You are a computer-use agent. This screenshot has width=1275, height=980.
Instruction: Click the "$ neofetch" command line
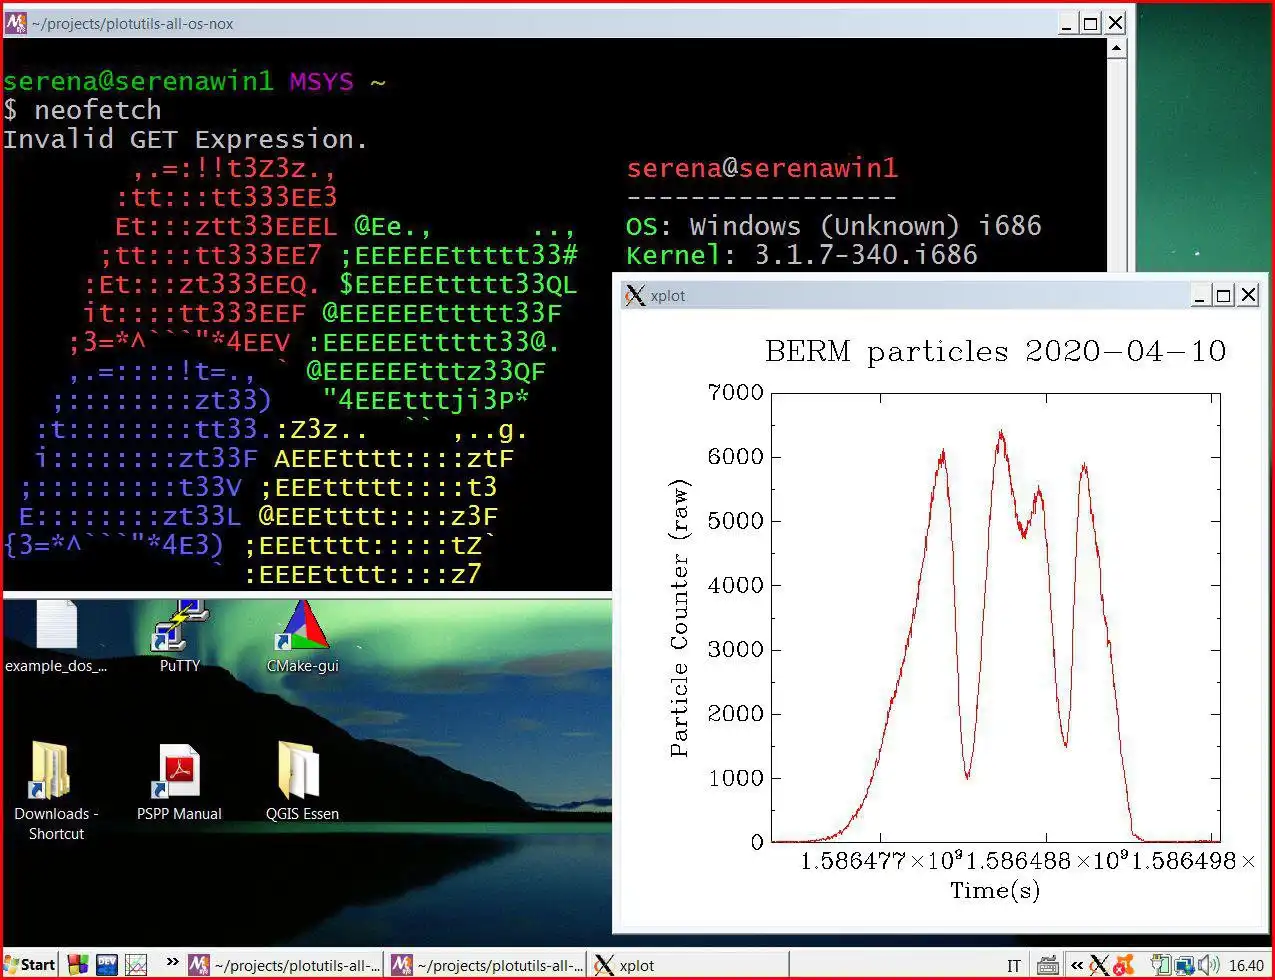[x=82, y=110]
